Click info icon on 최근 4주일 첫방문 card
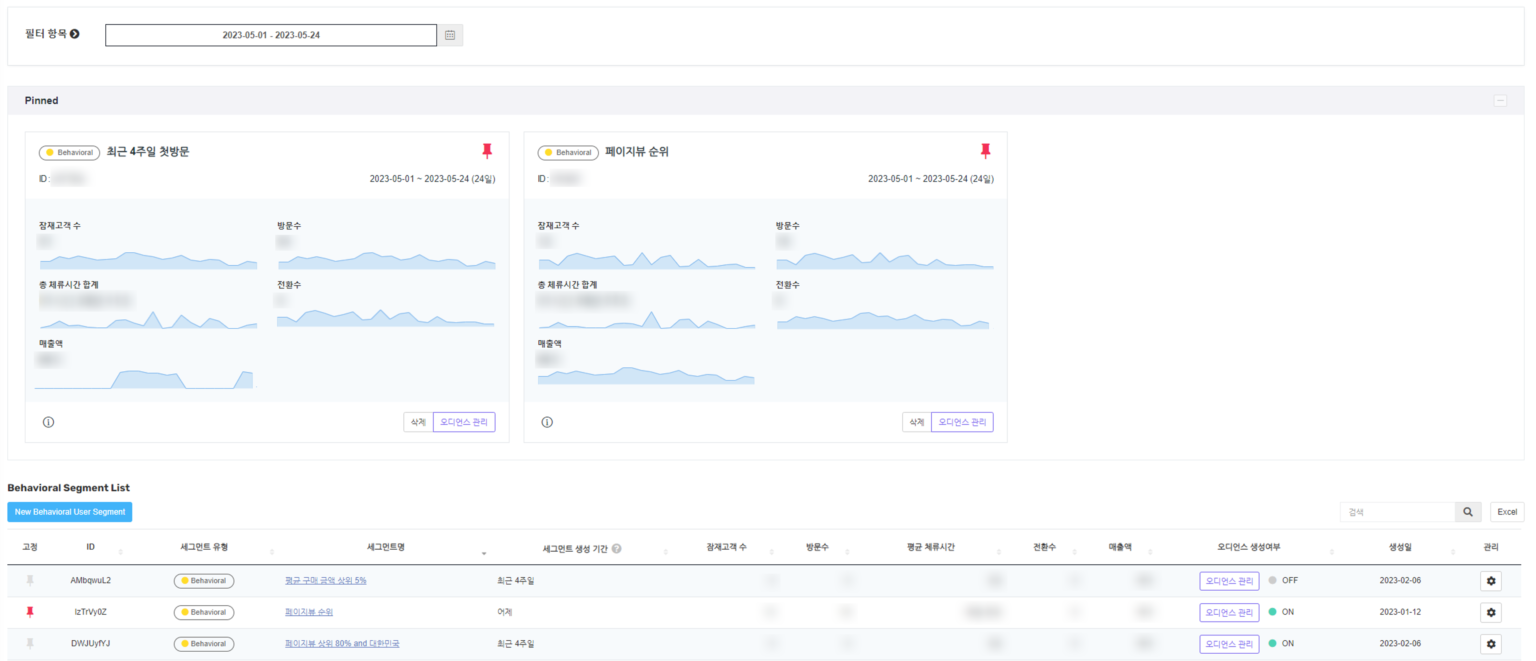The width and height of the screenshot is (1536, 661). click(47, 421)
